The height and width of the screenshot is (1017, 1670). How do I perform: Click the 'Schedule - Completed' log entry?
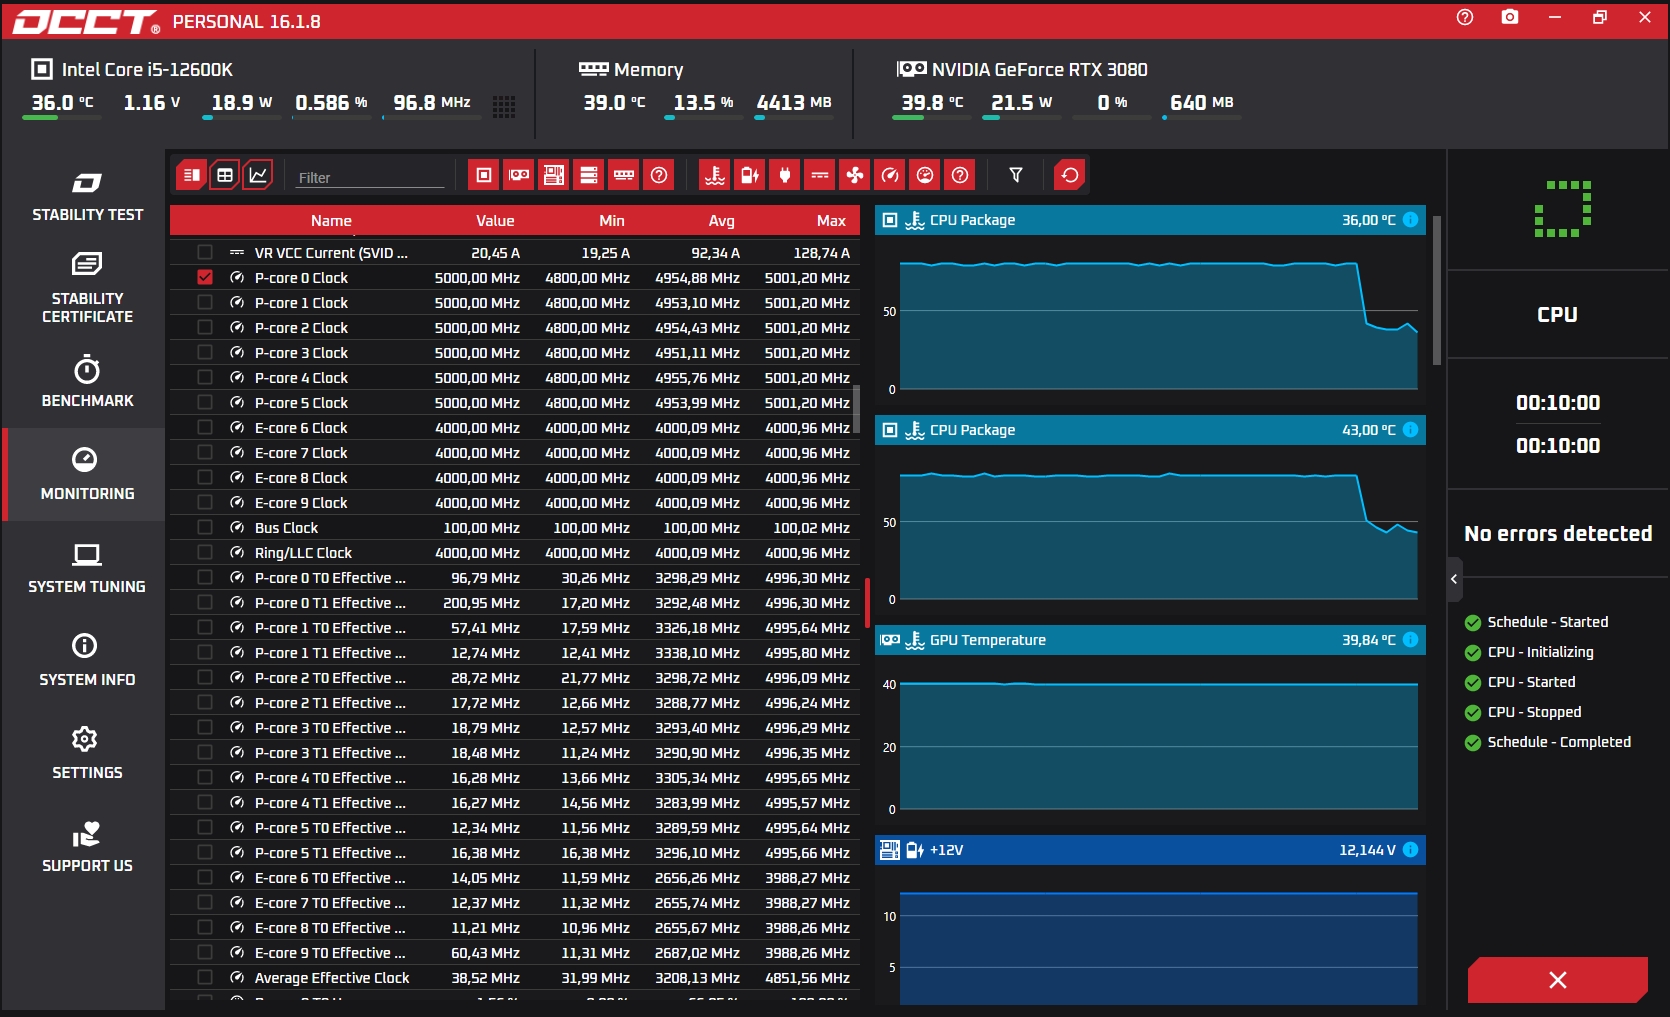click(1559, 742)
